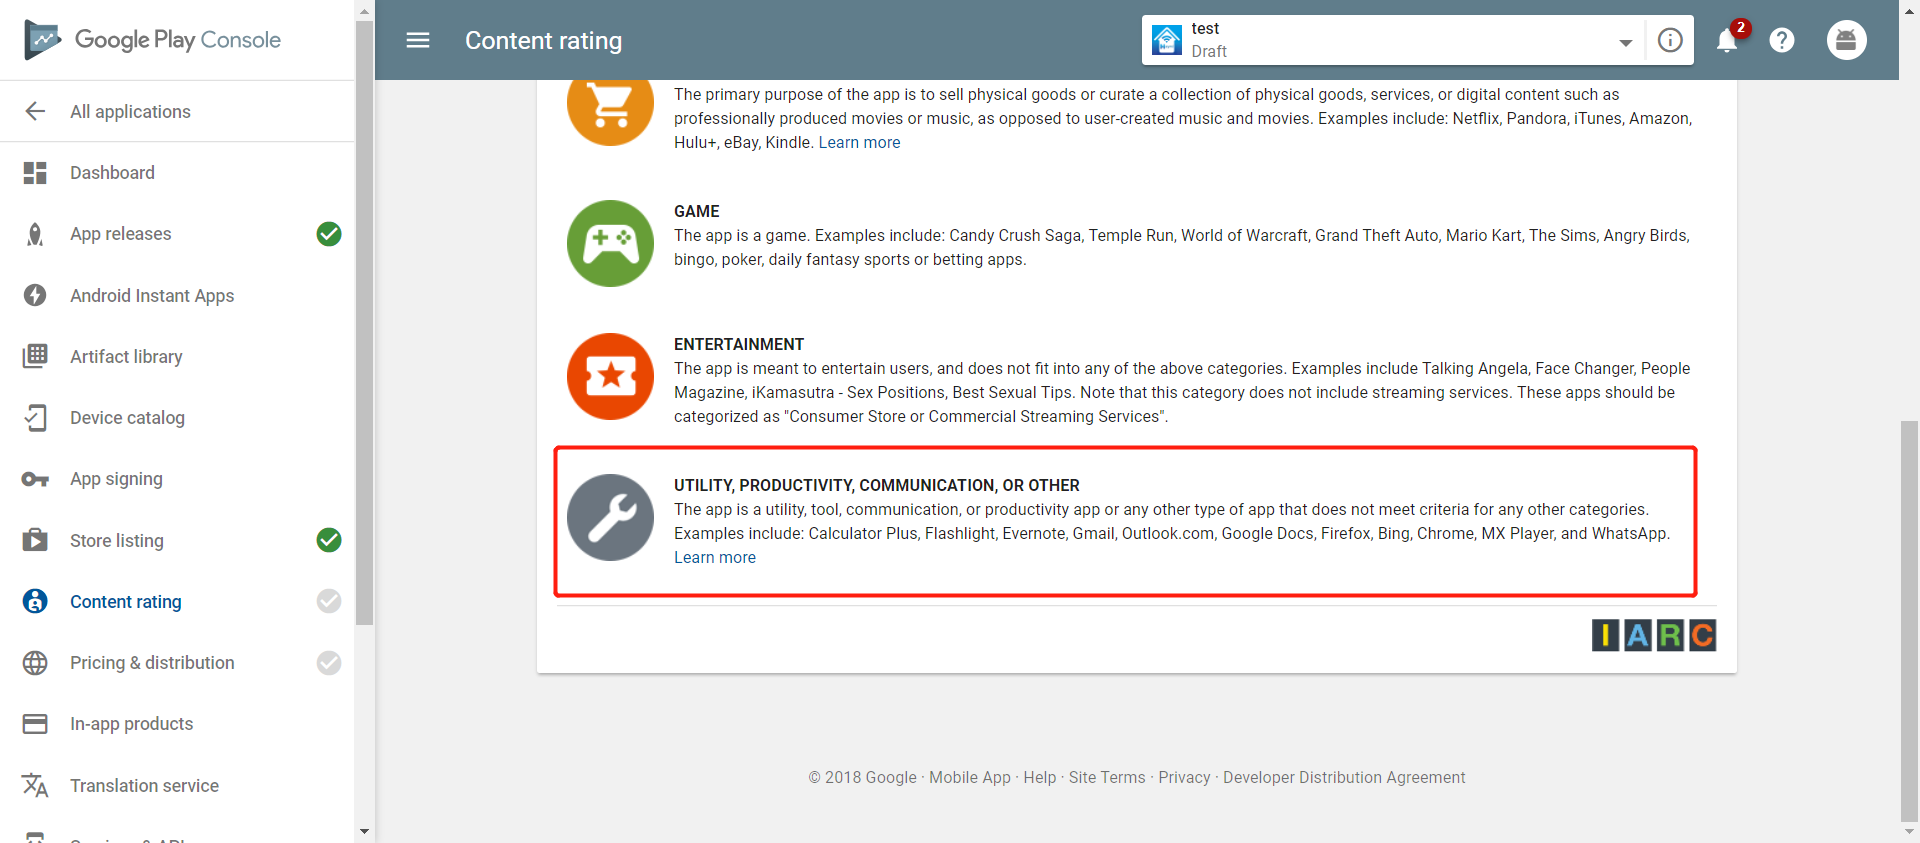Viewport: 1920px width, 843px height.
Task: Click Learn more under Utility category
Action: tap(715, 557)
